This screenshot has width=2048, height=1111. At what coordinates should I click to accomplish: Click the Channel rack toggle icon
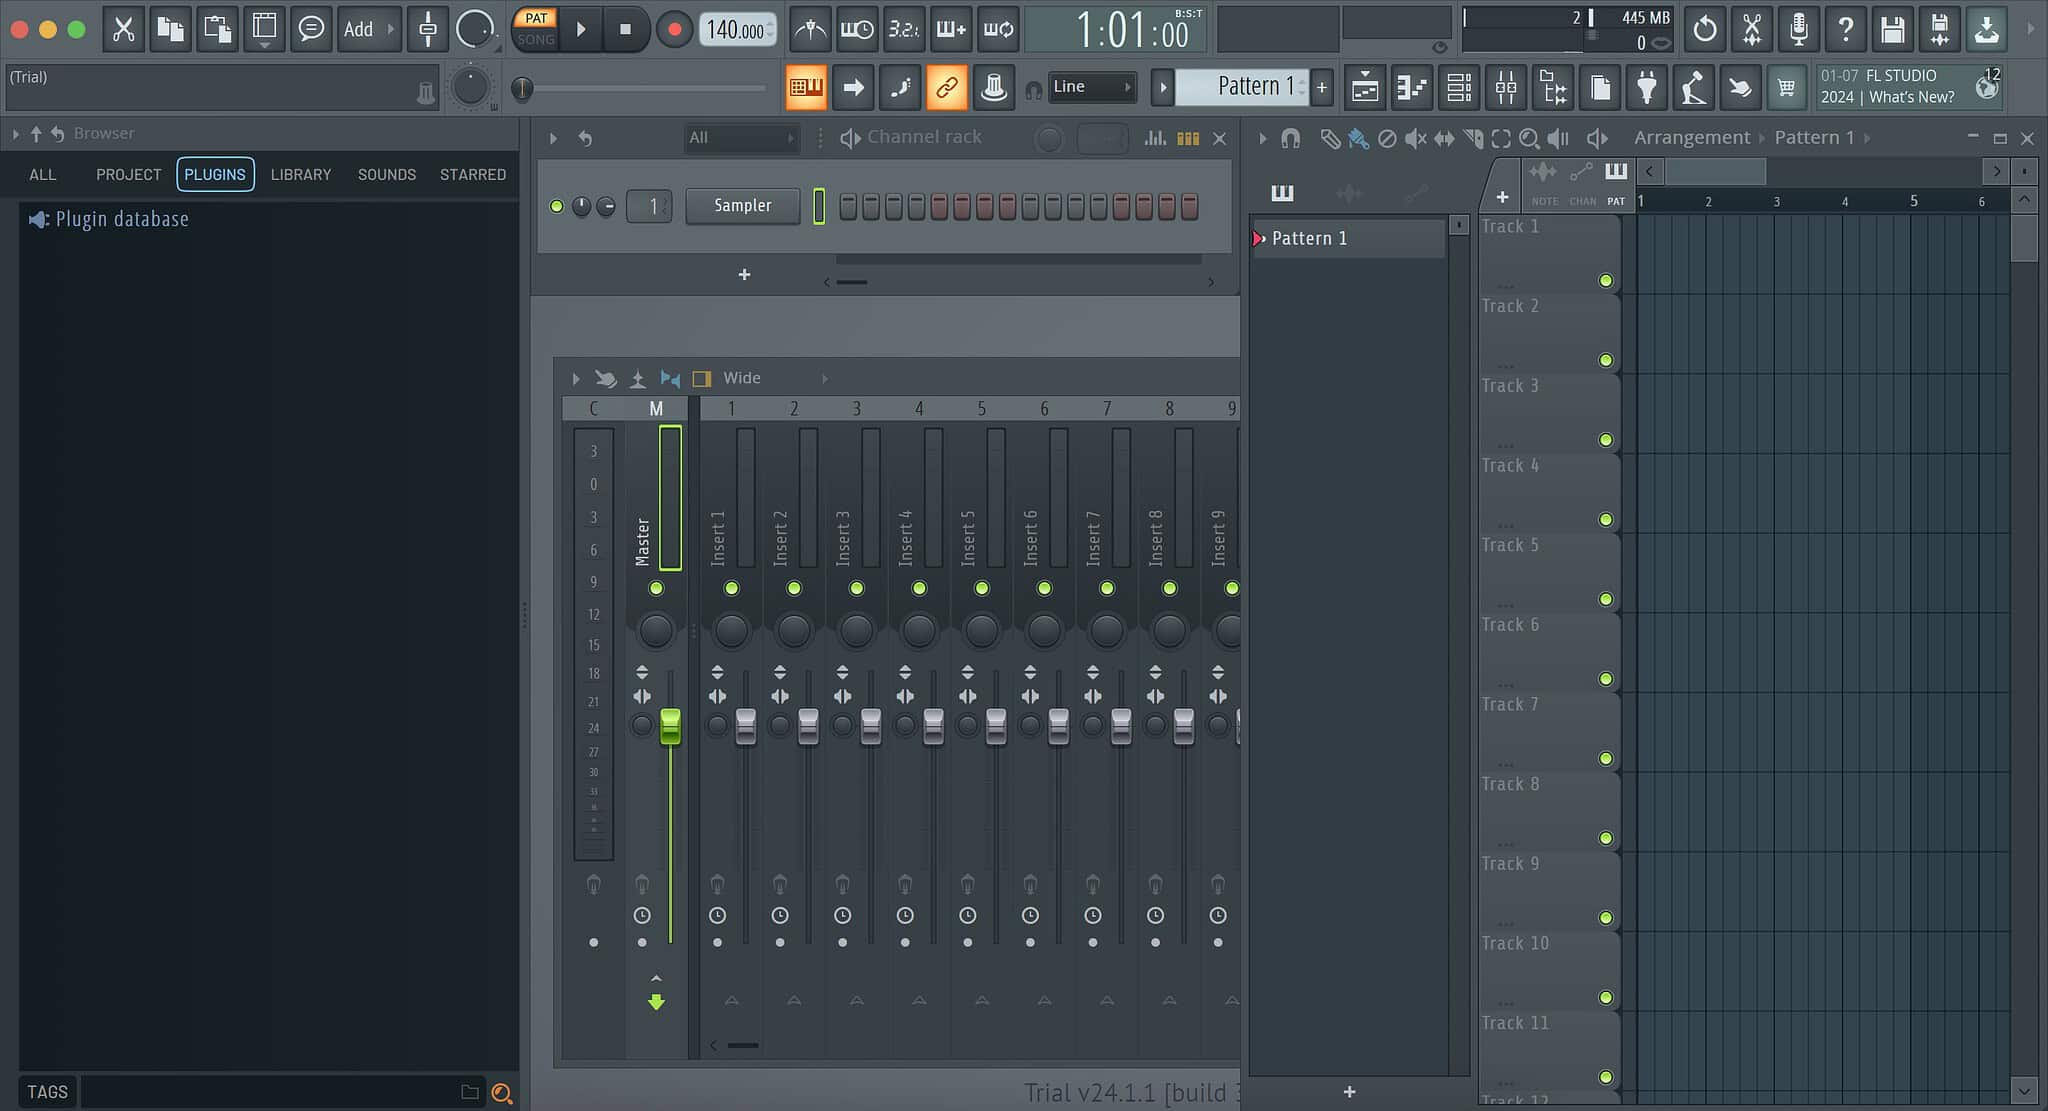pyautogui.click(x=1458, y=87)
